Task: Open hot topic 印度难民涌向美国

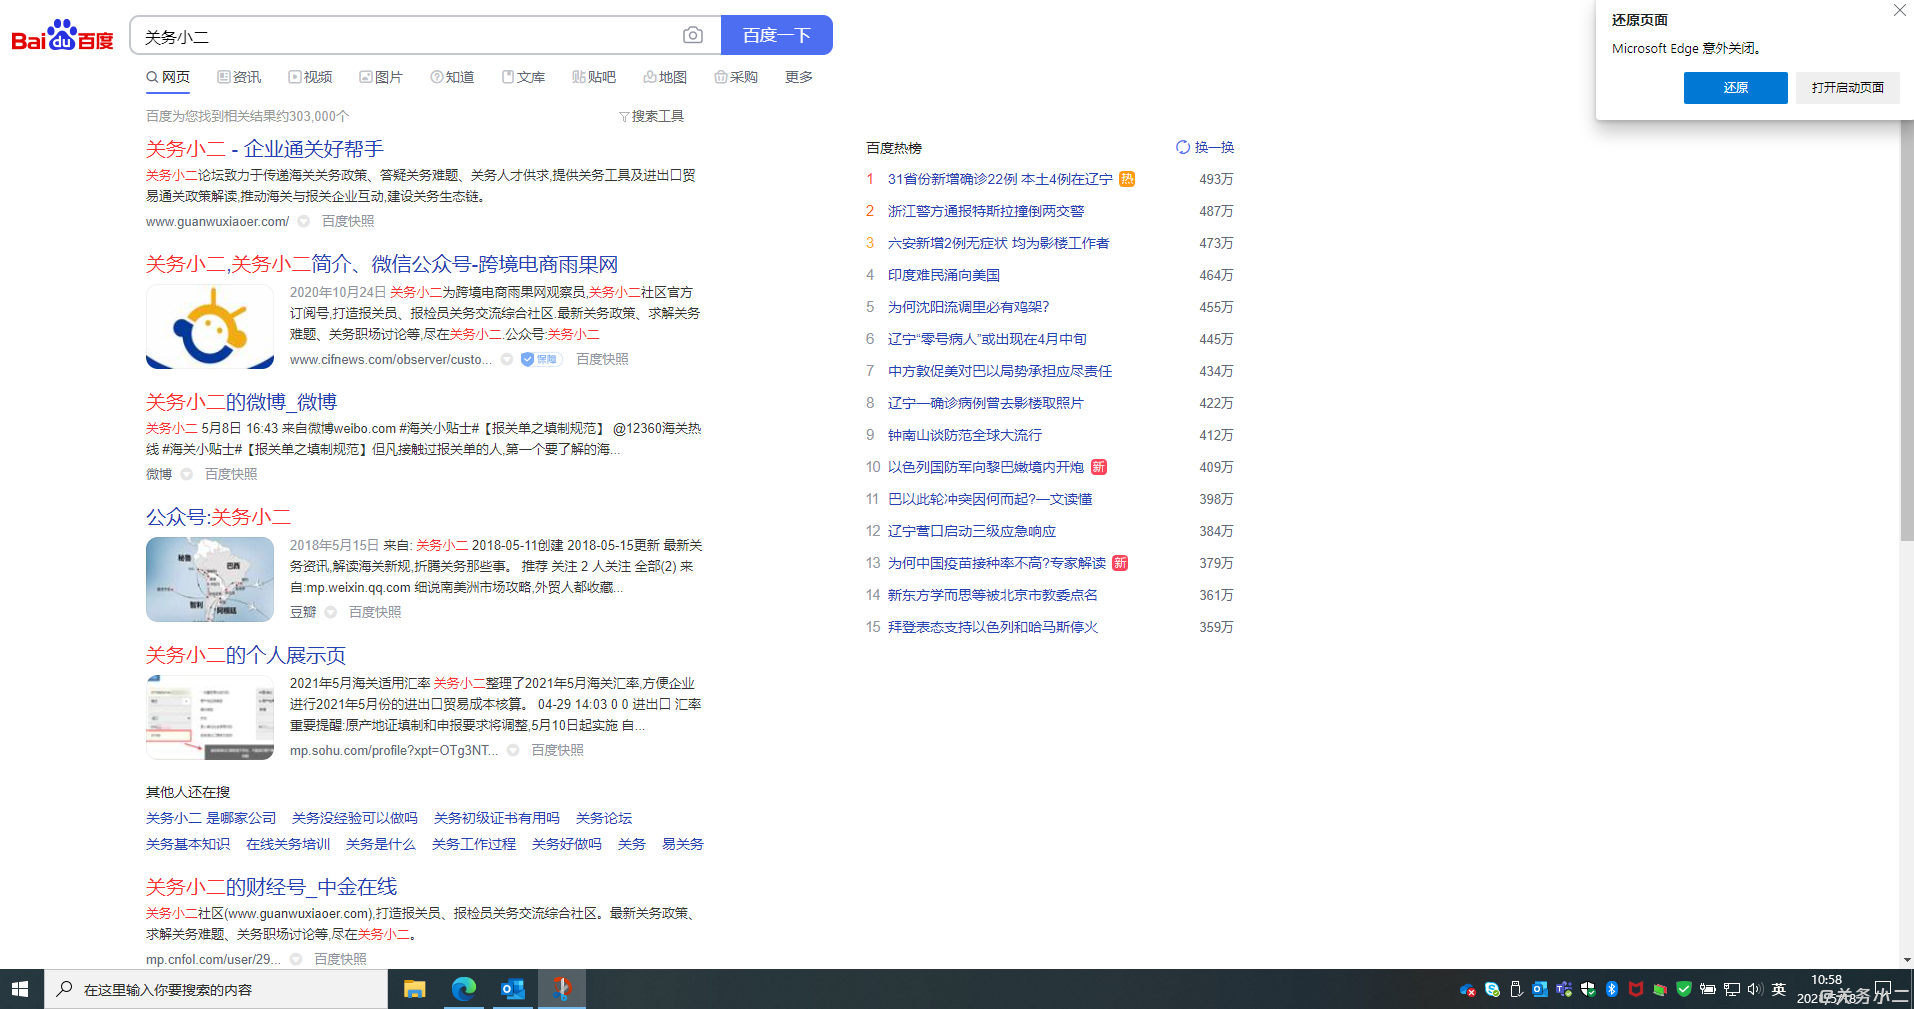Action: click(x=944, y=275)
